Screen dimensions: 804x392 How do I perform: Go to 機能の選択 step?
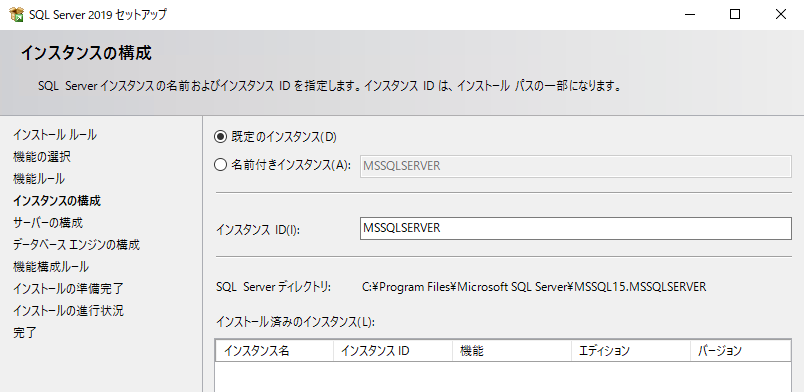42,157
